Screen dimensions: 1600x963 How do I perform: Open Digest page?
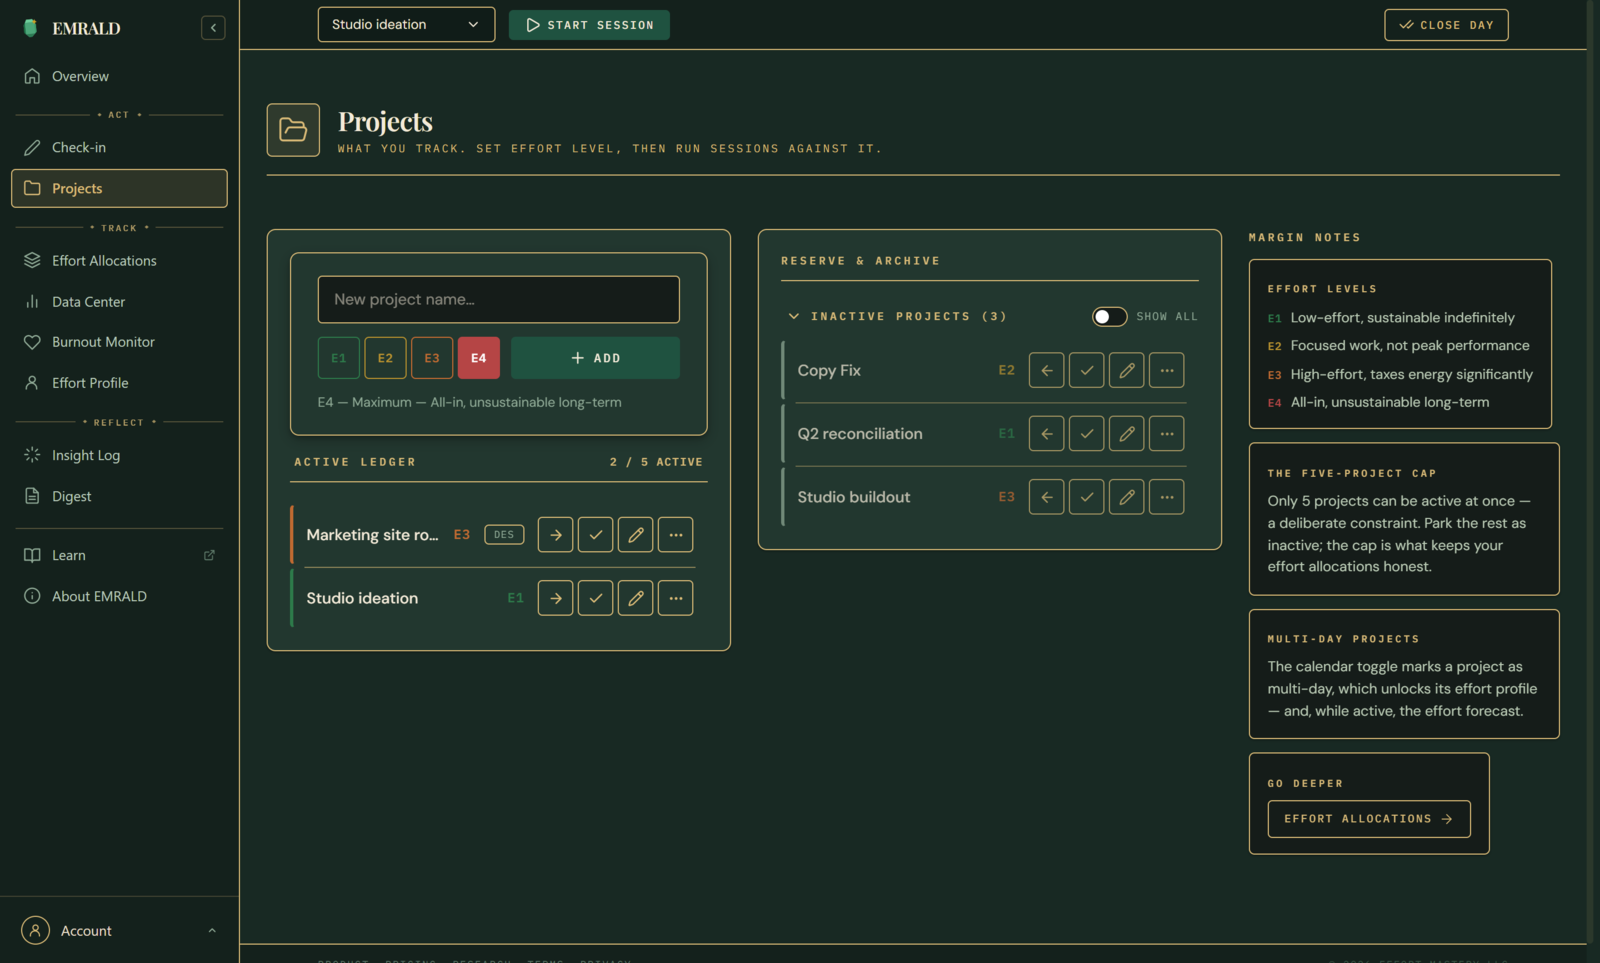click(x=119, y=496)
